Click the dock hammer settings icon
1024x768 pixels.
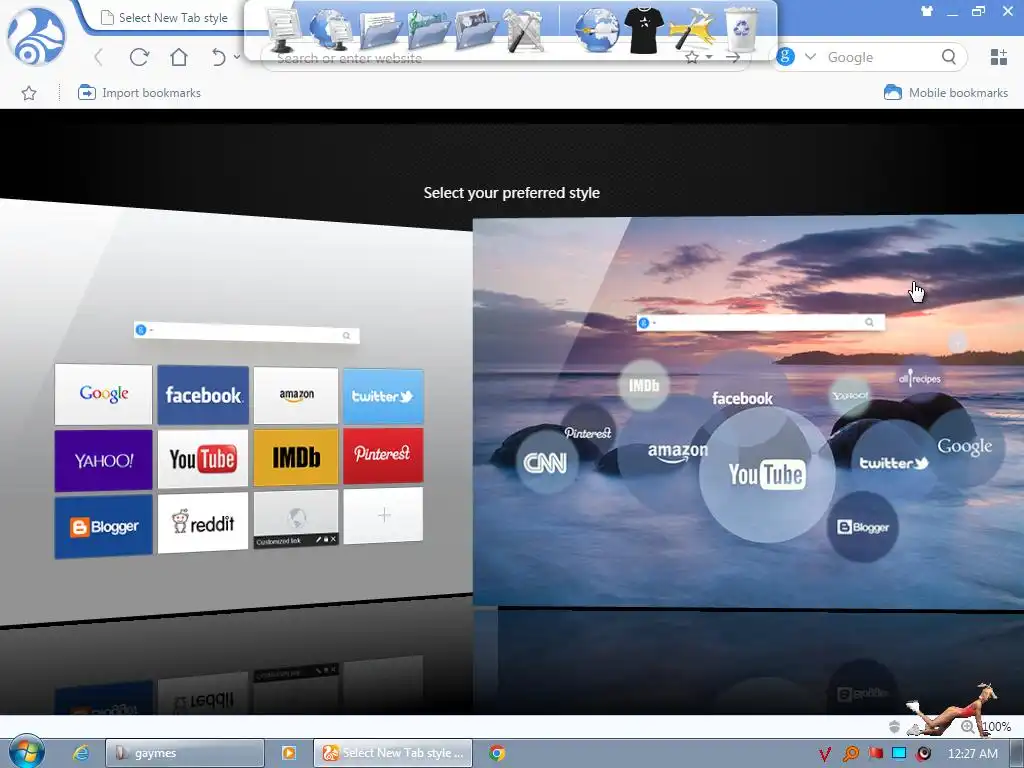(x=692, y=29)
